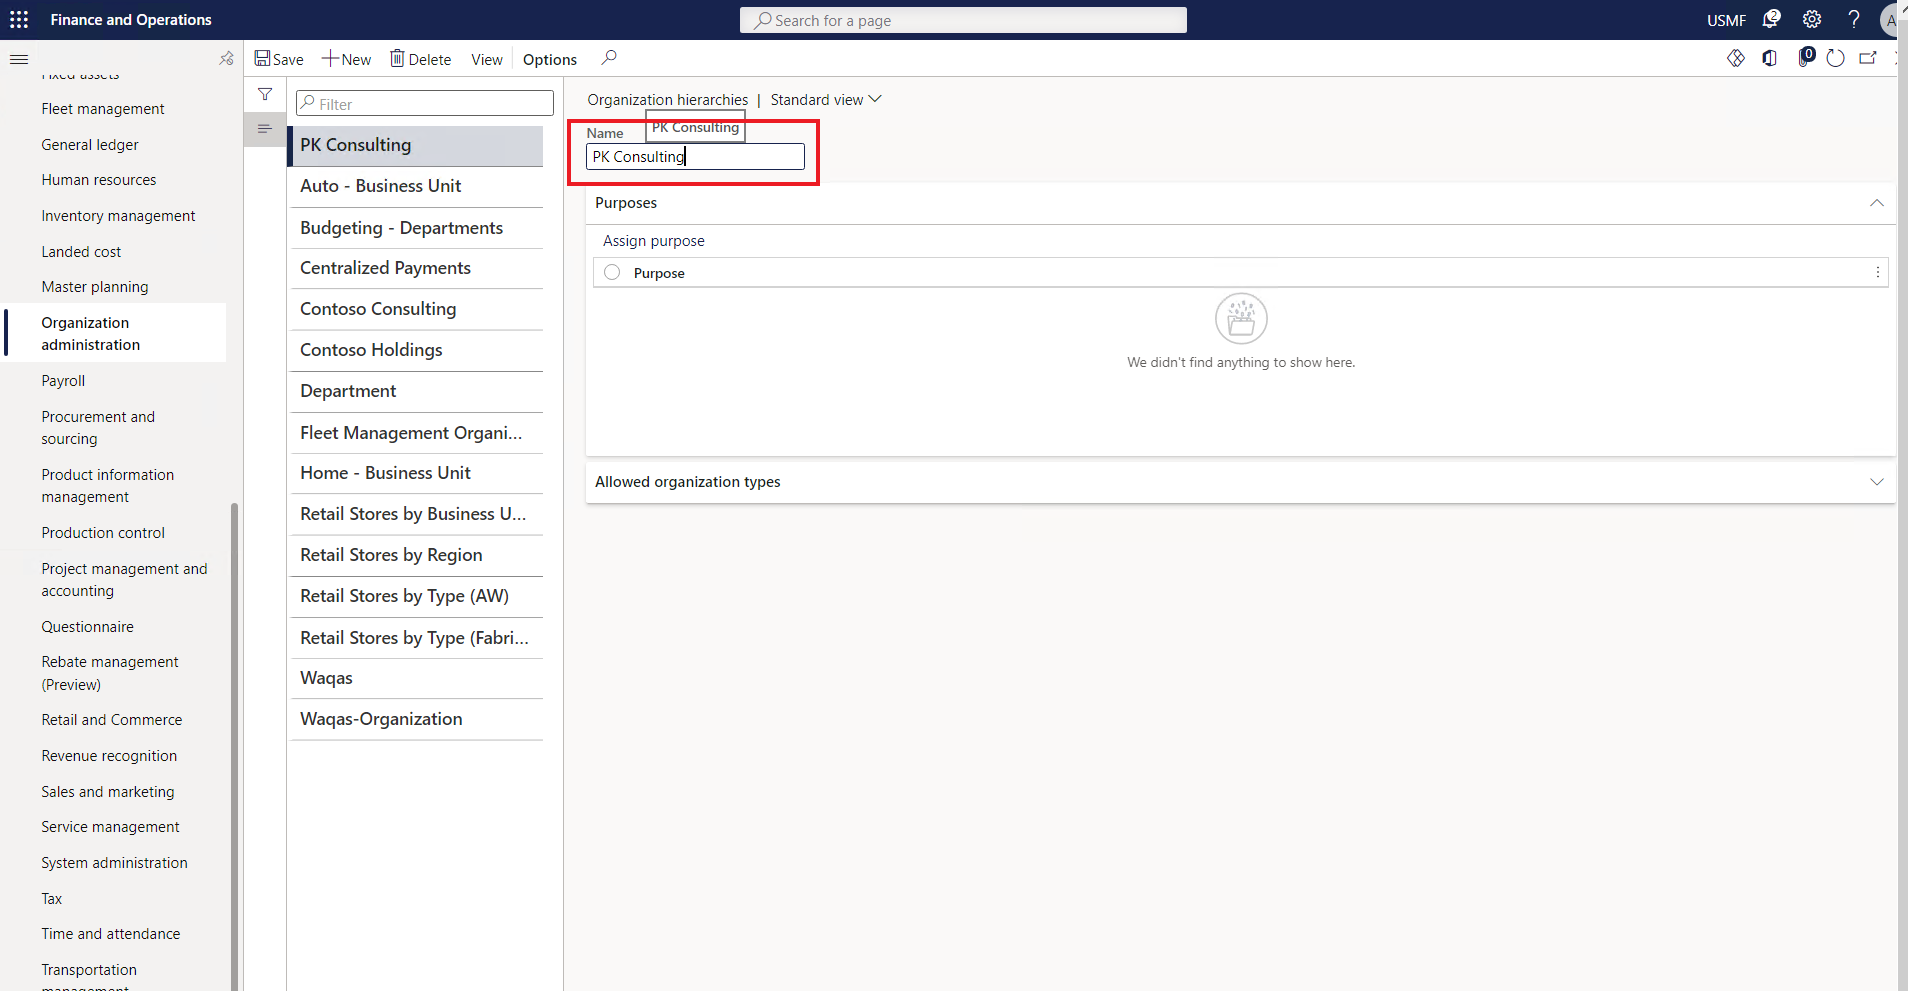This screenshot has width=1908, height=991.
Task: Pin the navigation pane with the pin icon
Action: tap(227, 59)
